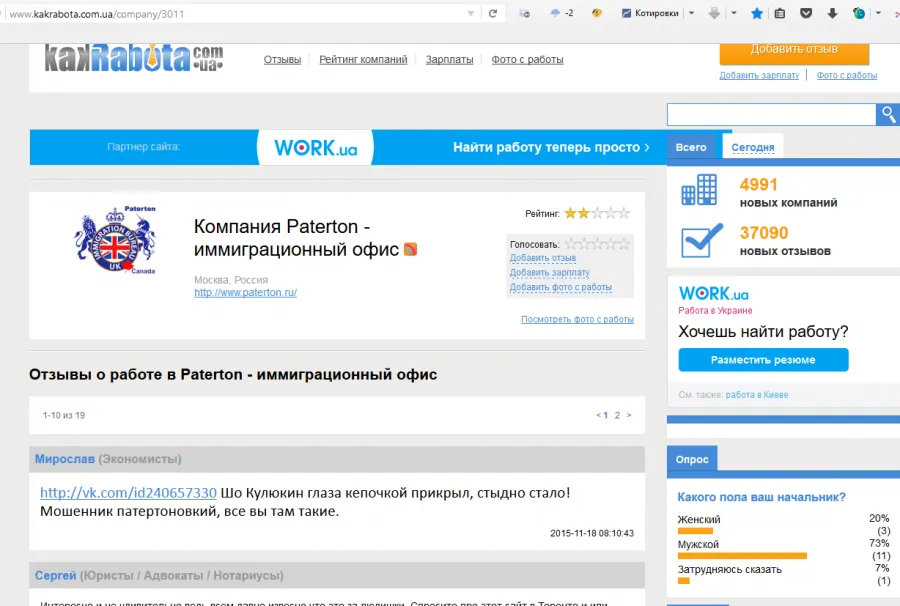The height and width of the screenshot is (606, 900).
Task: Open the Зарплаты menu link
Action: [449, 60]
